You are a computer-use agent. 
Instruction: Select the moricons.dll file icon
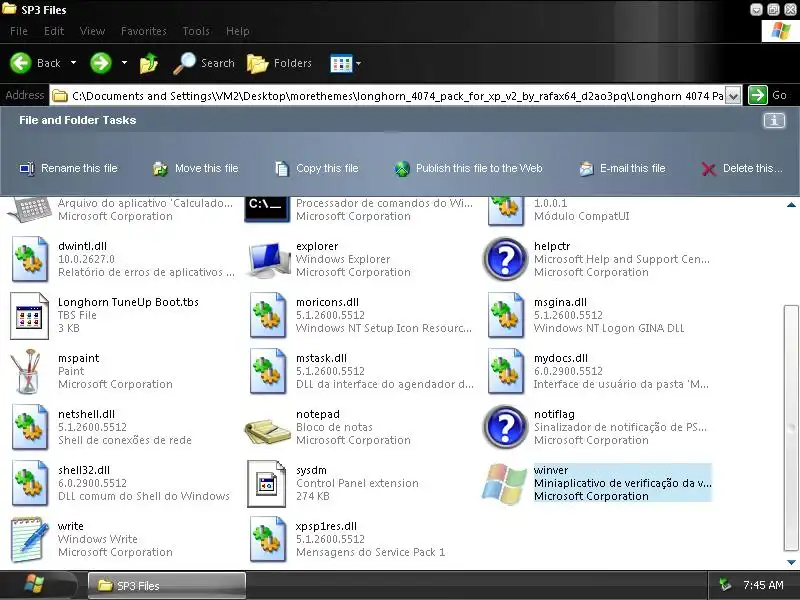pyautogui.click(x=267, y=315)
